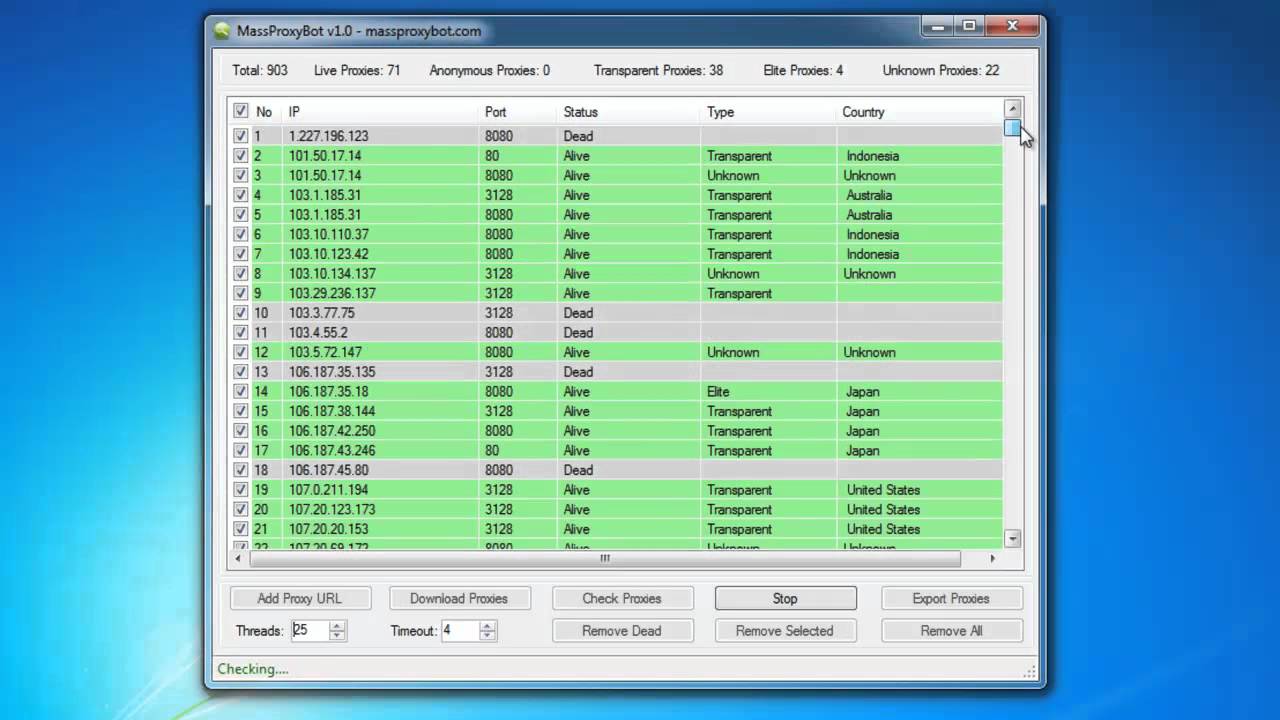Screen dimensions: 1280x720
Task: Export Proxies to file
Action: (x=951, y=598)
